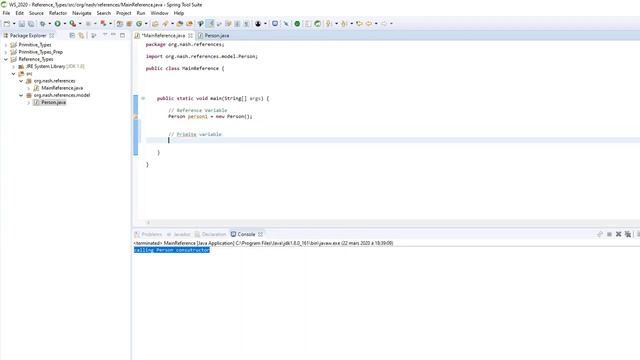Click Remove All Terminated Launches in Console
The width and height of the screenshot is (640, 360).
click(x=628, y=234)
